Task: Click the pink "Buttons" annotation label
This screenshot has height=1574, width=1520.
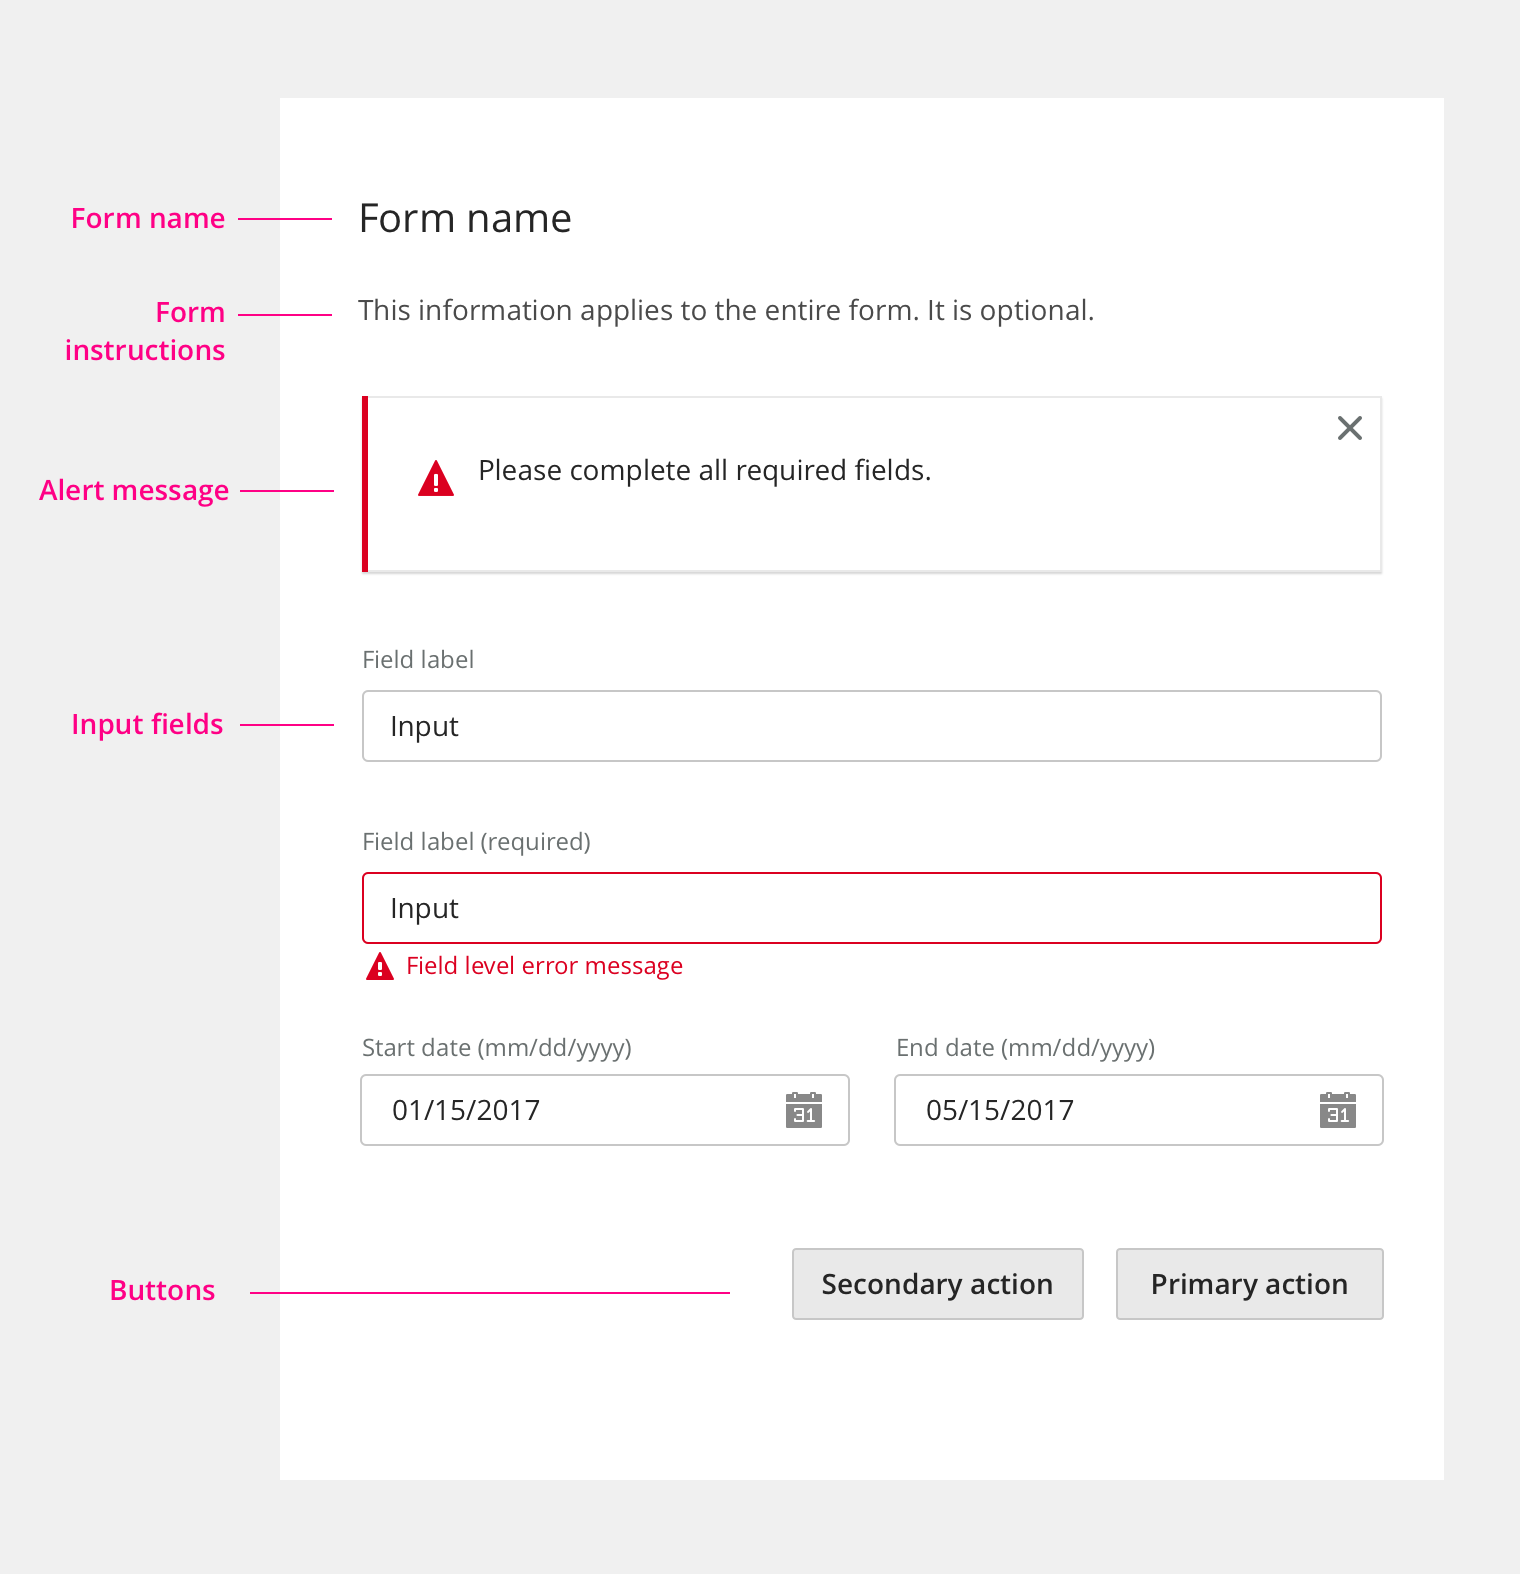Action: pos(162,1291)
